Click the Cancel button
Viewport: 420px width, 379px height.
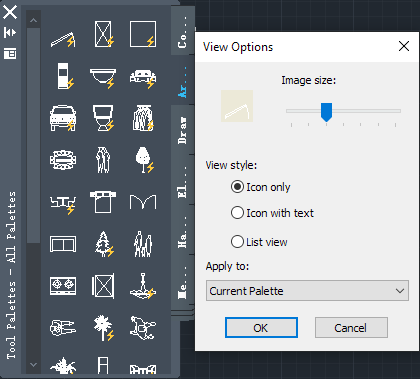351,328
